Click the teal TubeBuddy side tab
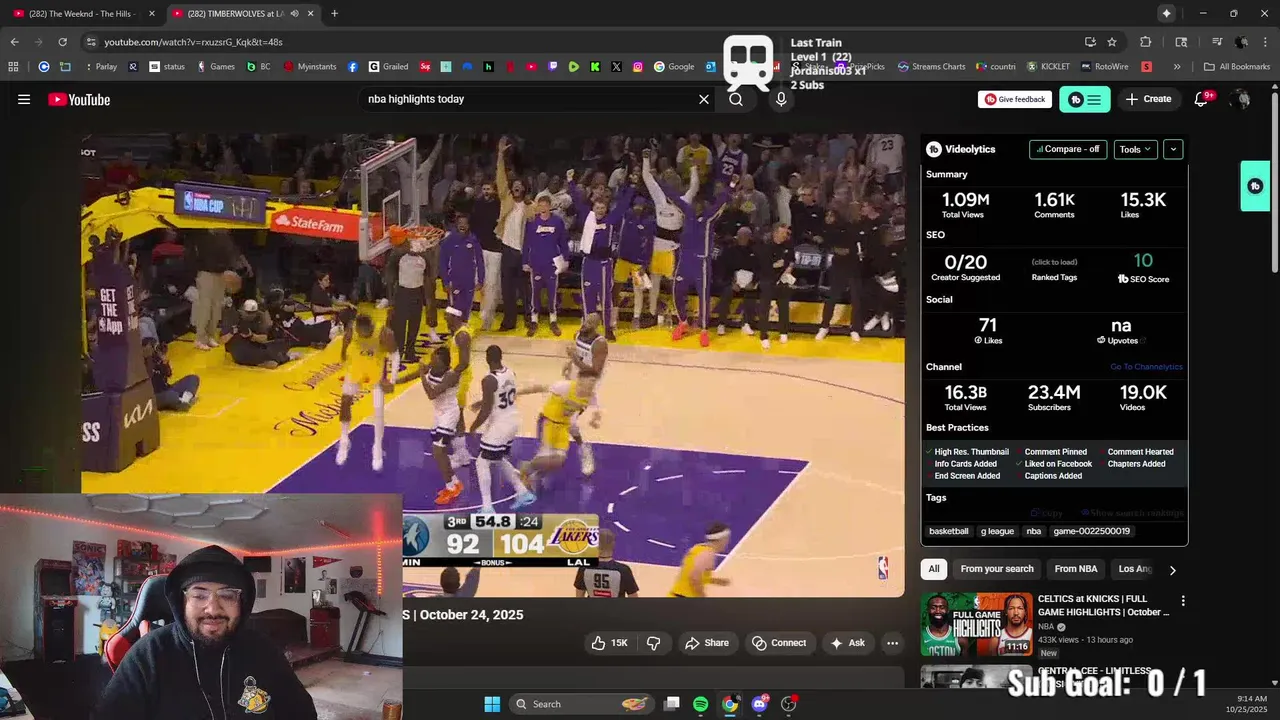The height and width of the screenshot is (720, 1280). (x=1255, y=186)
